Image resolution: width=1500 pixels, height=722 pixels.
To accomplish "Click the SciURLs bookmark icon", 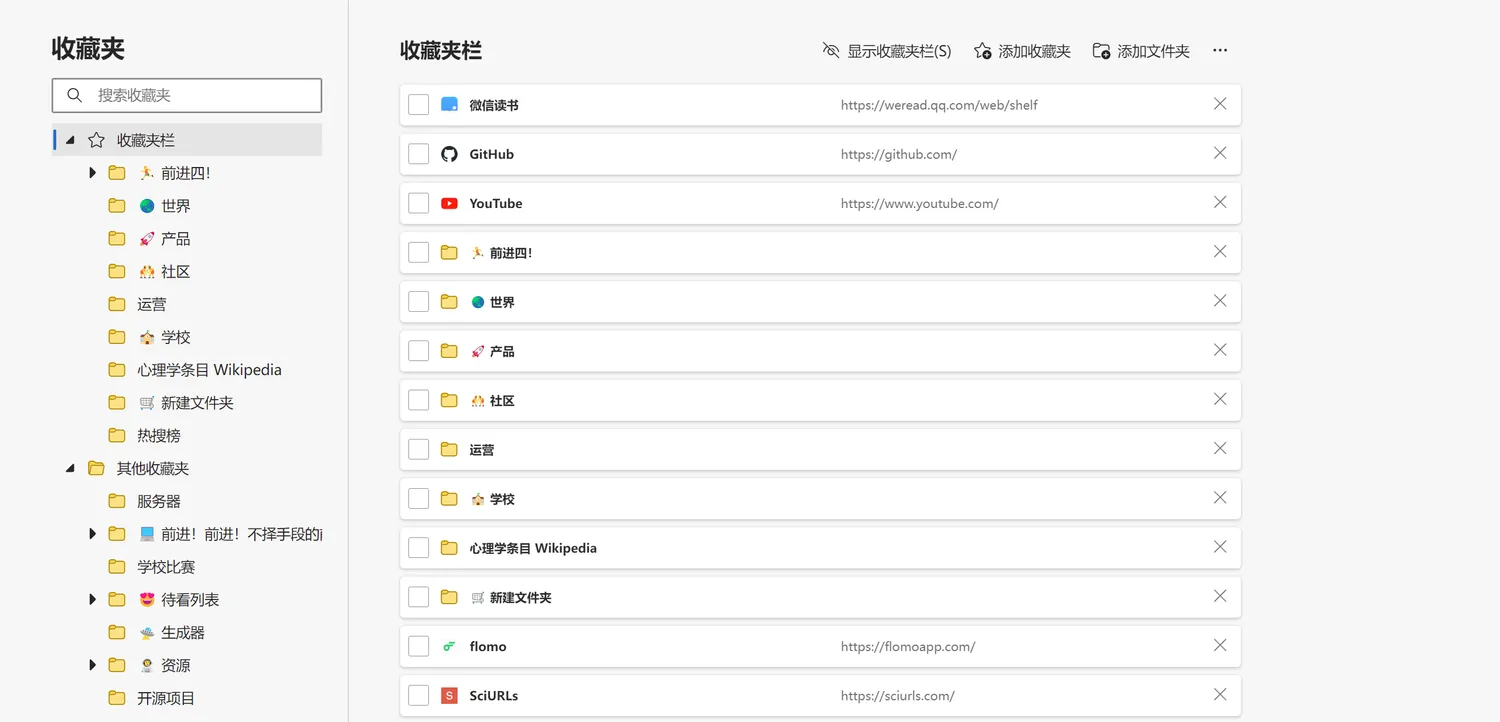I will 449,695.
